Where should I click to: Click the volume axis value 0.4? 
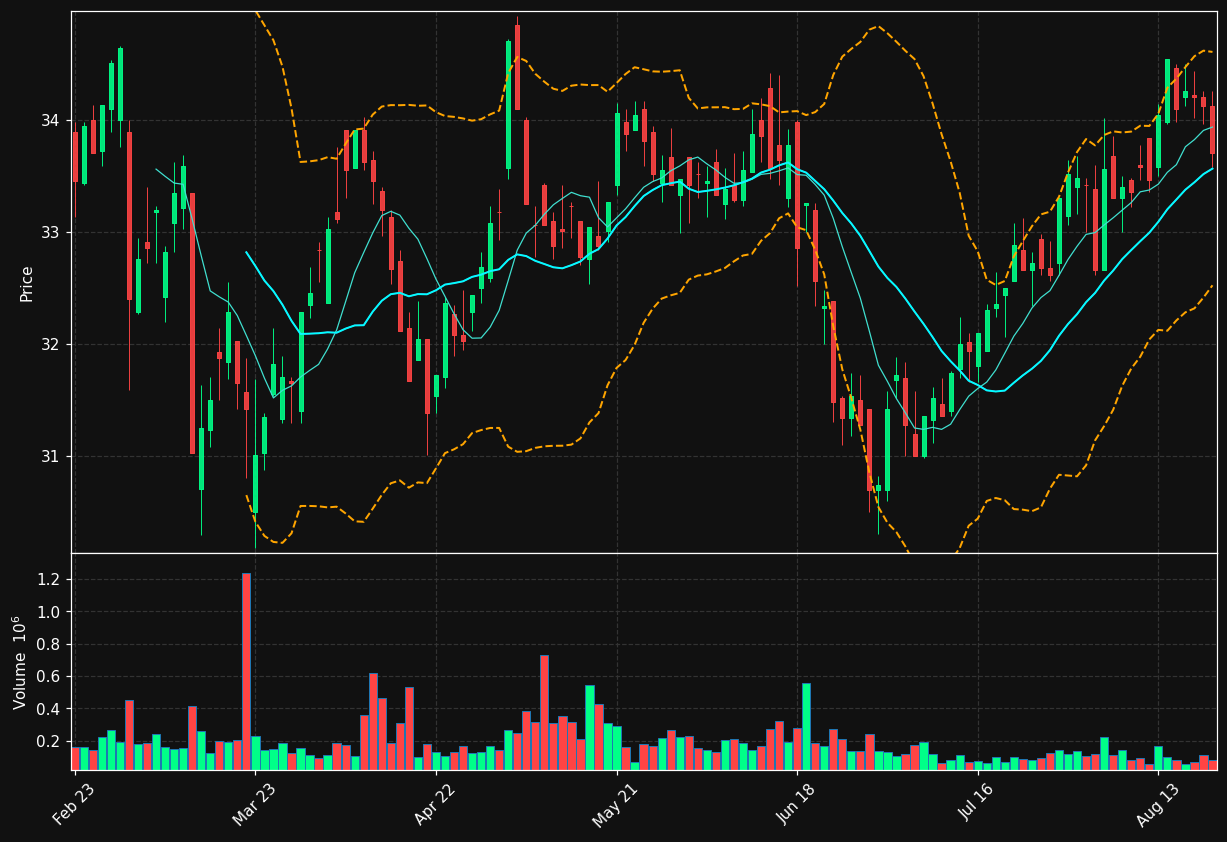[x=49, y=709]
